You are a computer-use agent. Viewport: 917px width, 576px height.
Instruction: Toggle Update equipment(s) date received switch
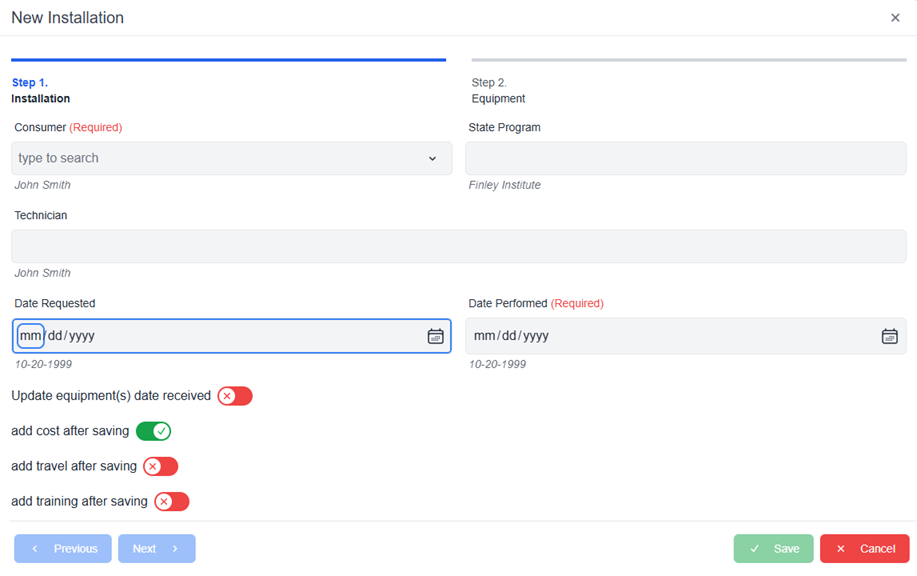(235, 396)
